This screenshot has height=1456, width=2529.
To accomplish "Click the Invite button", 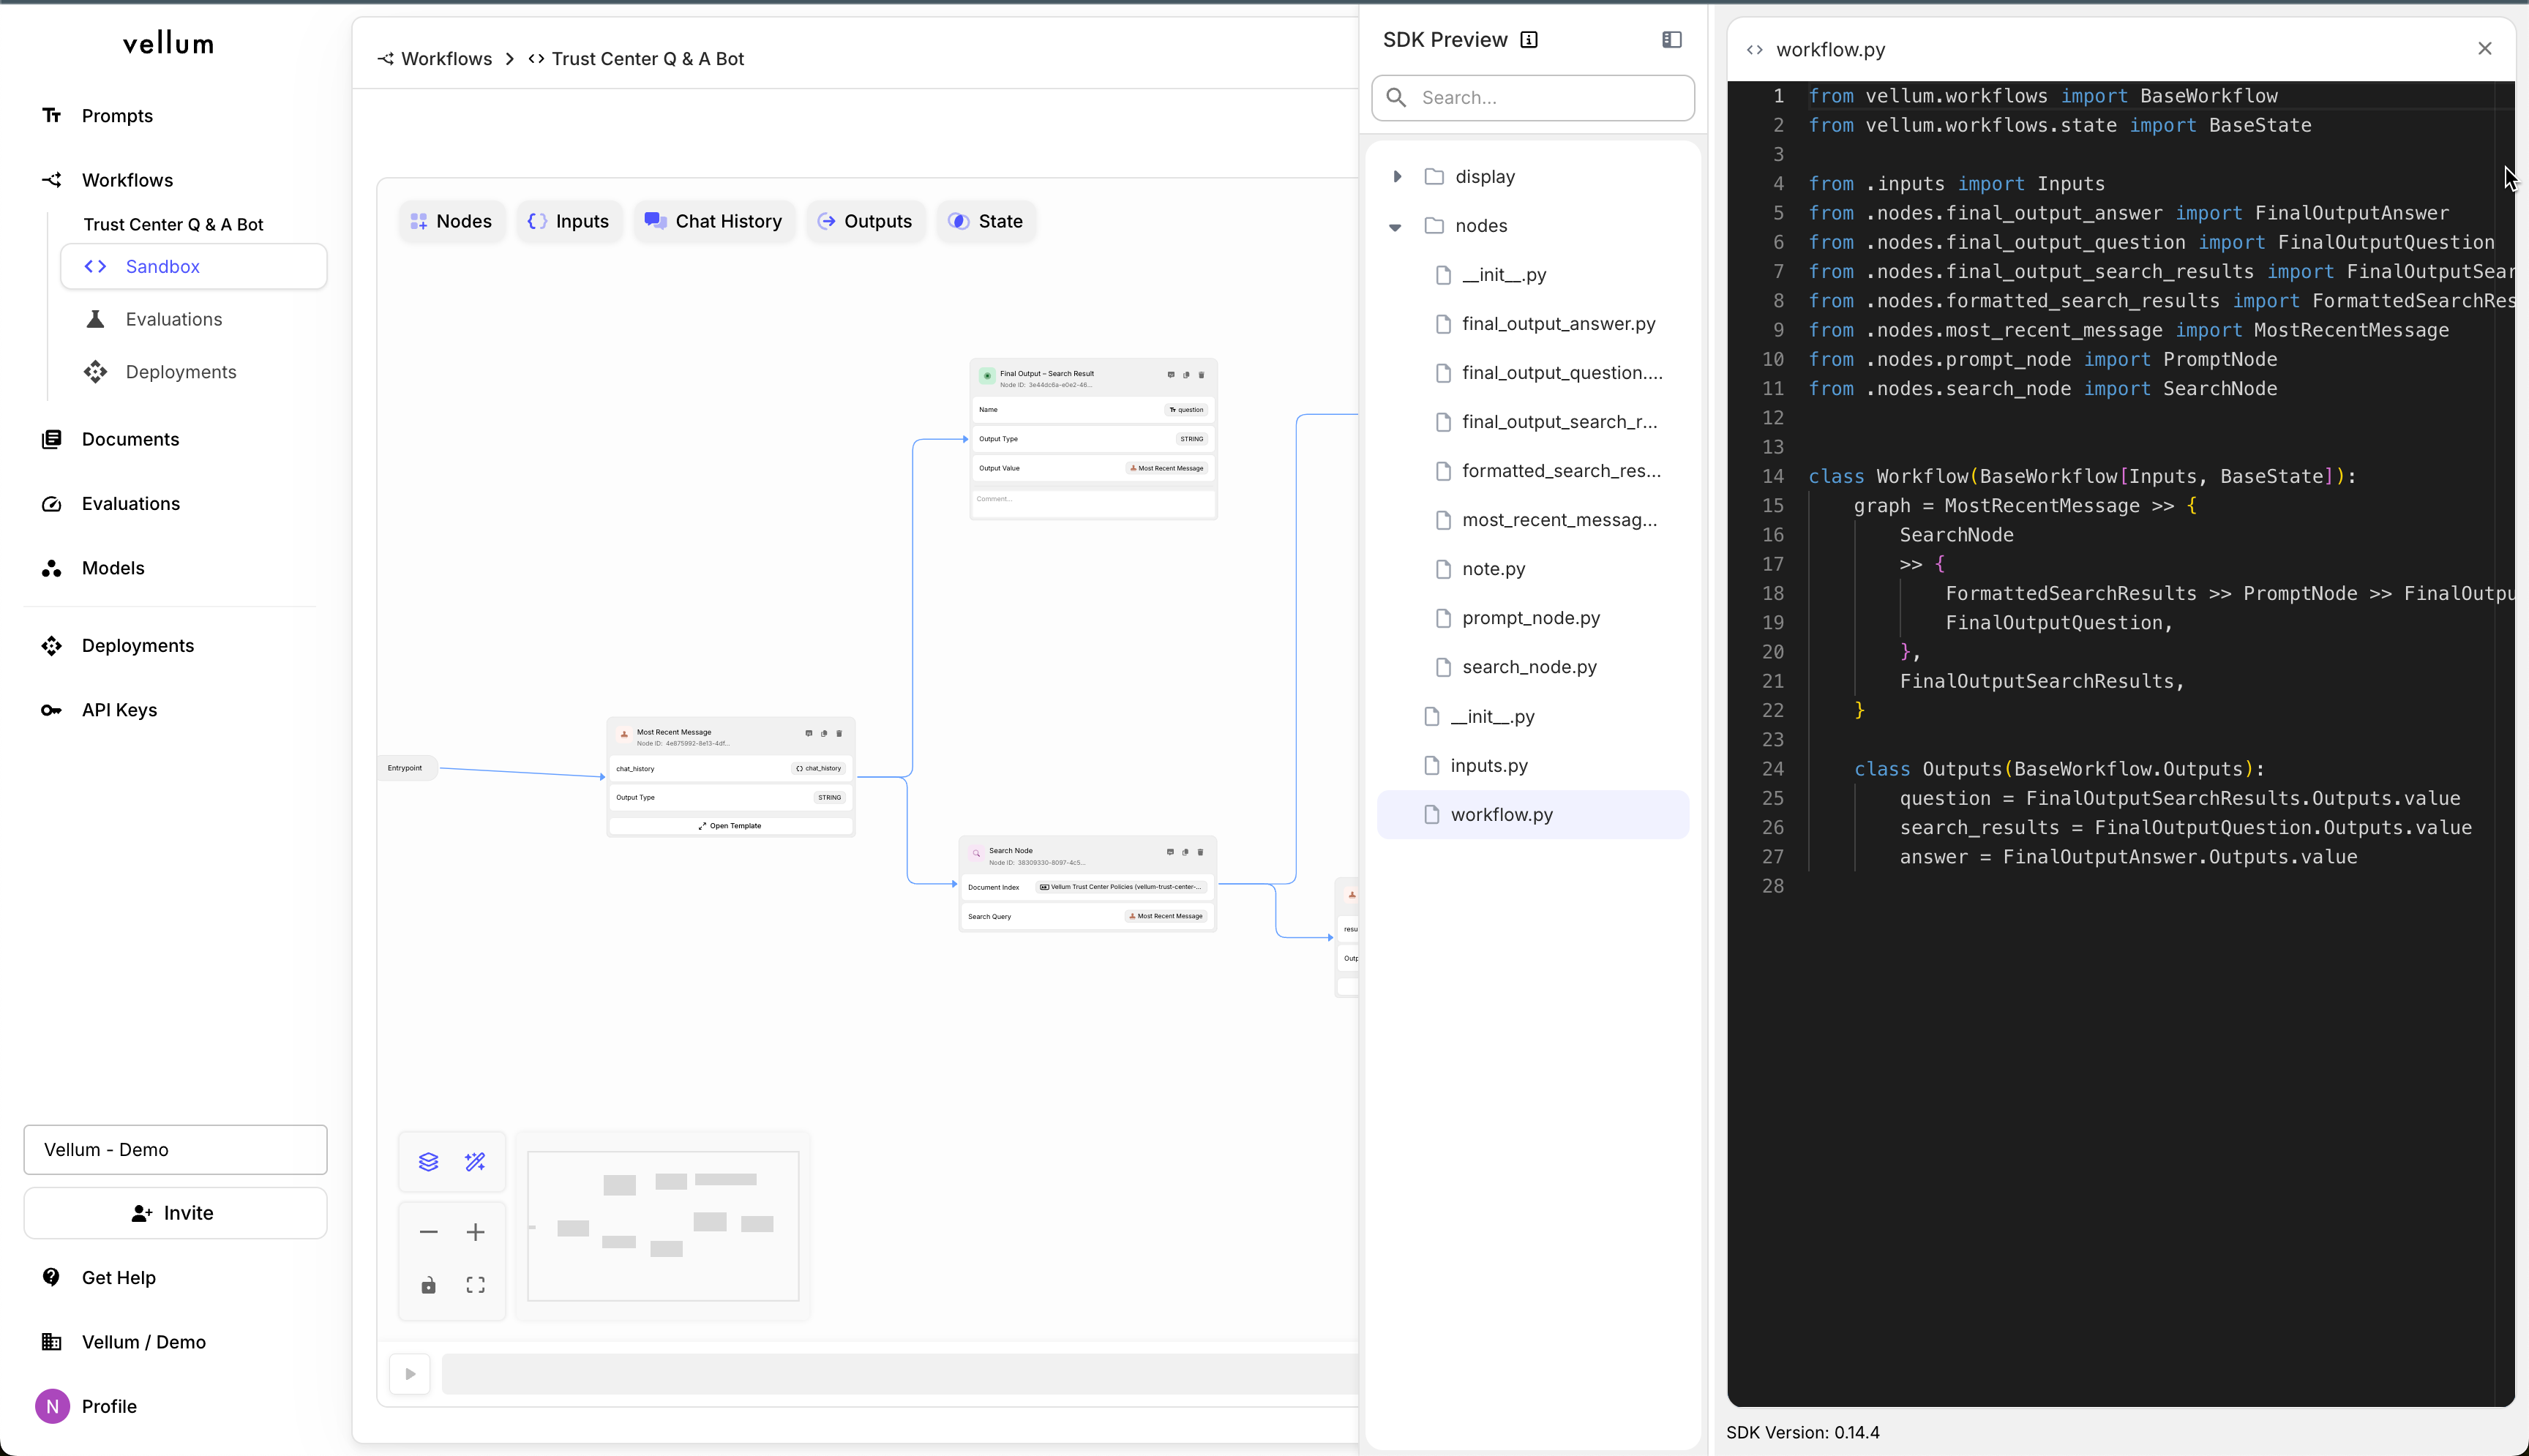I will (x=175, y=1213).
